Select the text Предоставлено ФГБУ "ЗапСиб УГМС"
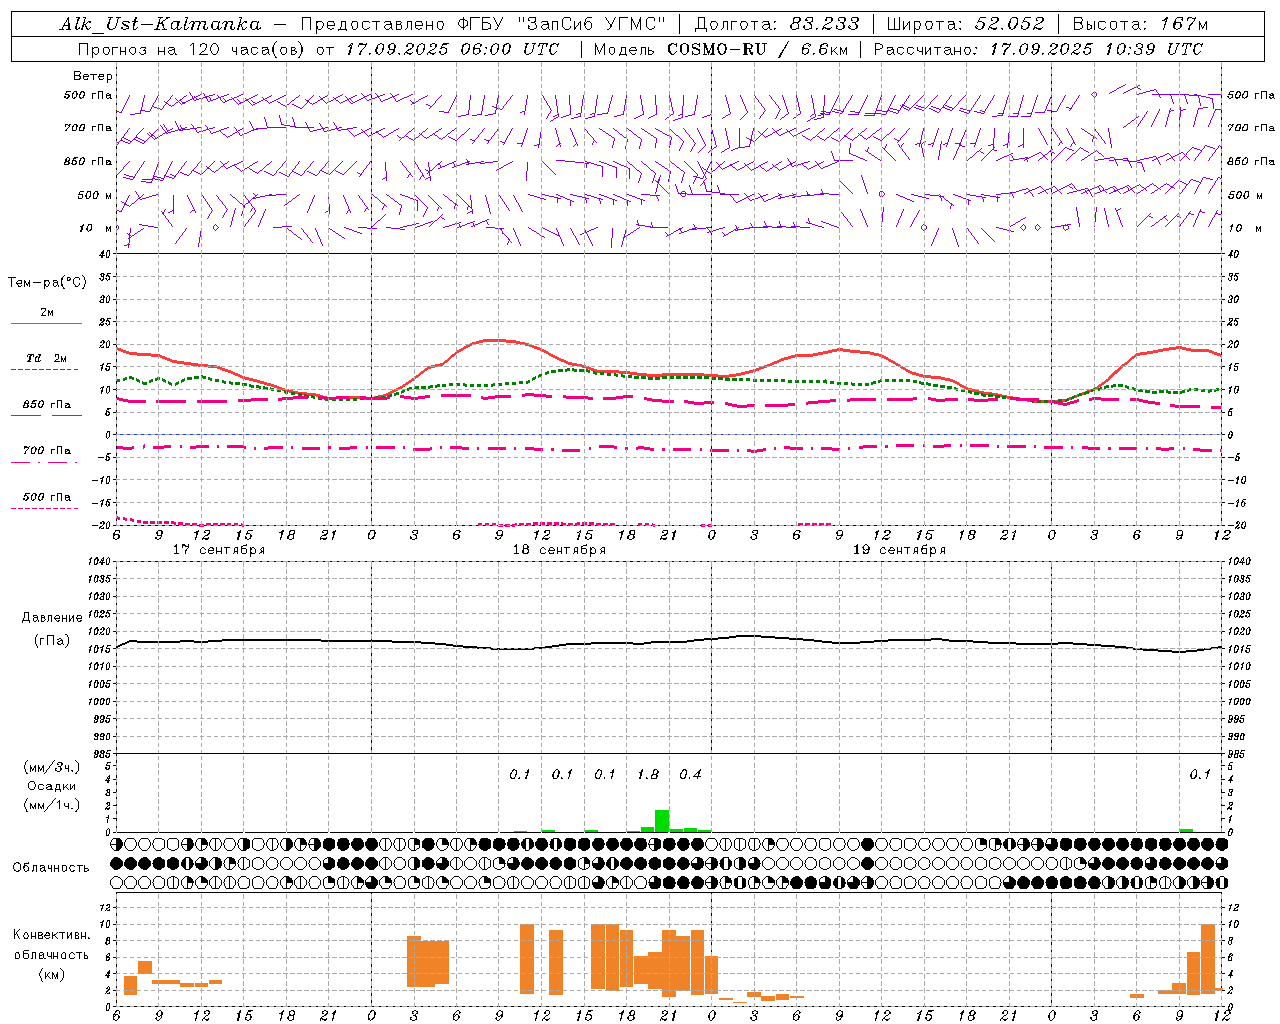 coord(483,24)
